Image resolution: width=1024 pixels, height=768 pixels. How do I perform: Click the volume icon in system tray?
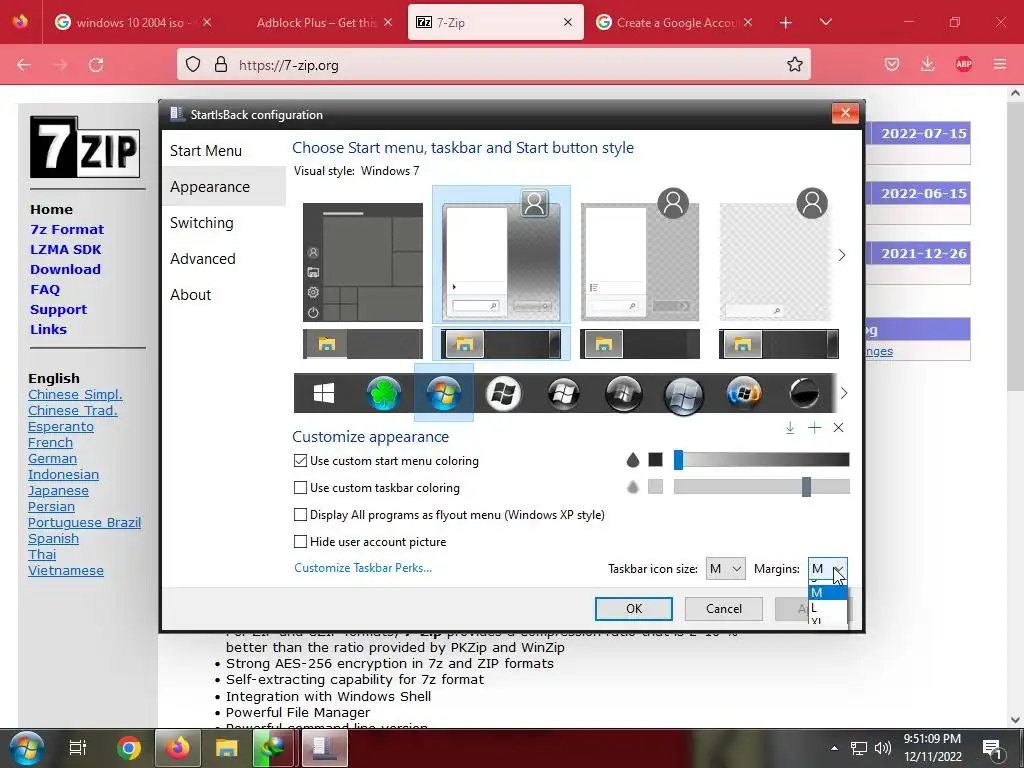tap(883, 748)
